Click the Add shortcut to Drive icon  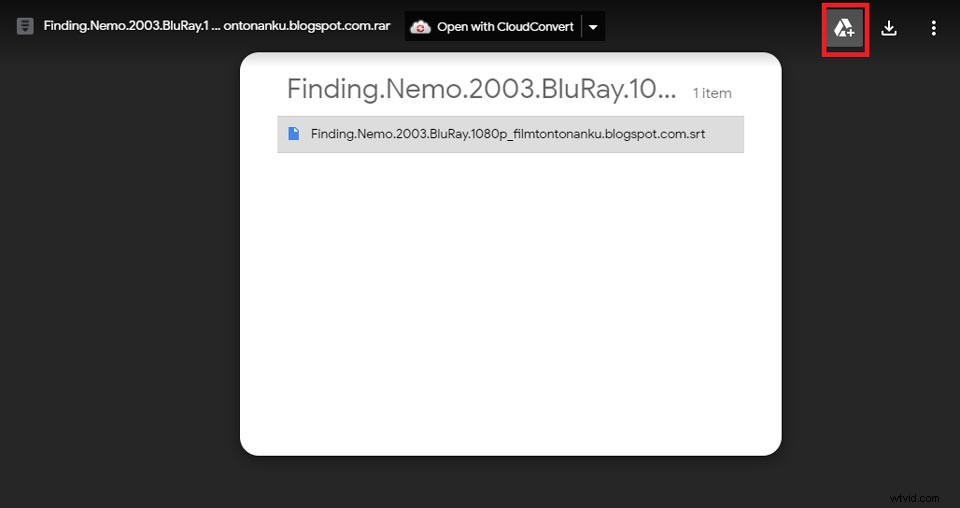844,28
